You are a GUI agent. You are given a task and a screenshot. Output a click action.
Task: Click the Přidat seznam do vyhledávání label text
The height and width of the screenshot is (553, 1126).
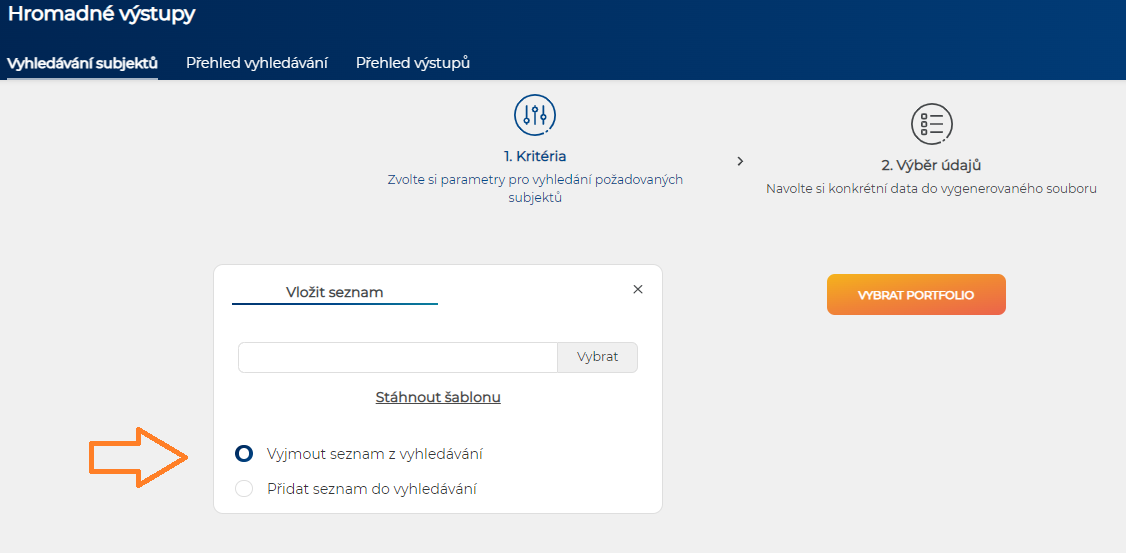[x=372, y=489]
